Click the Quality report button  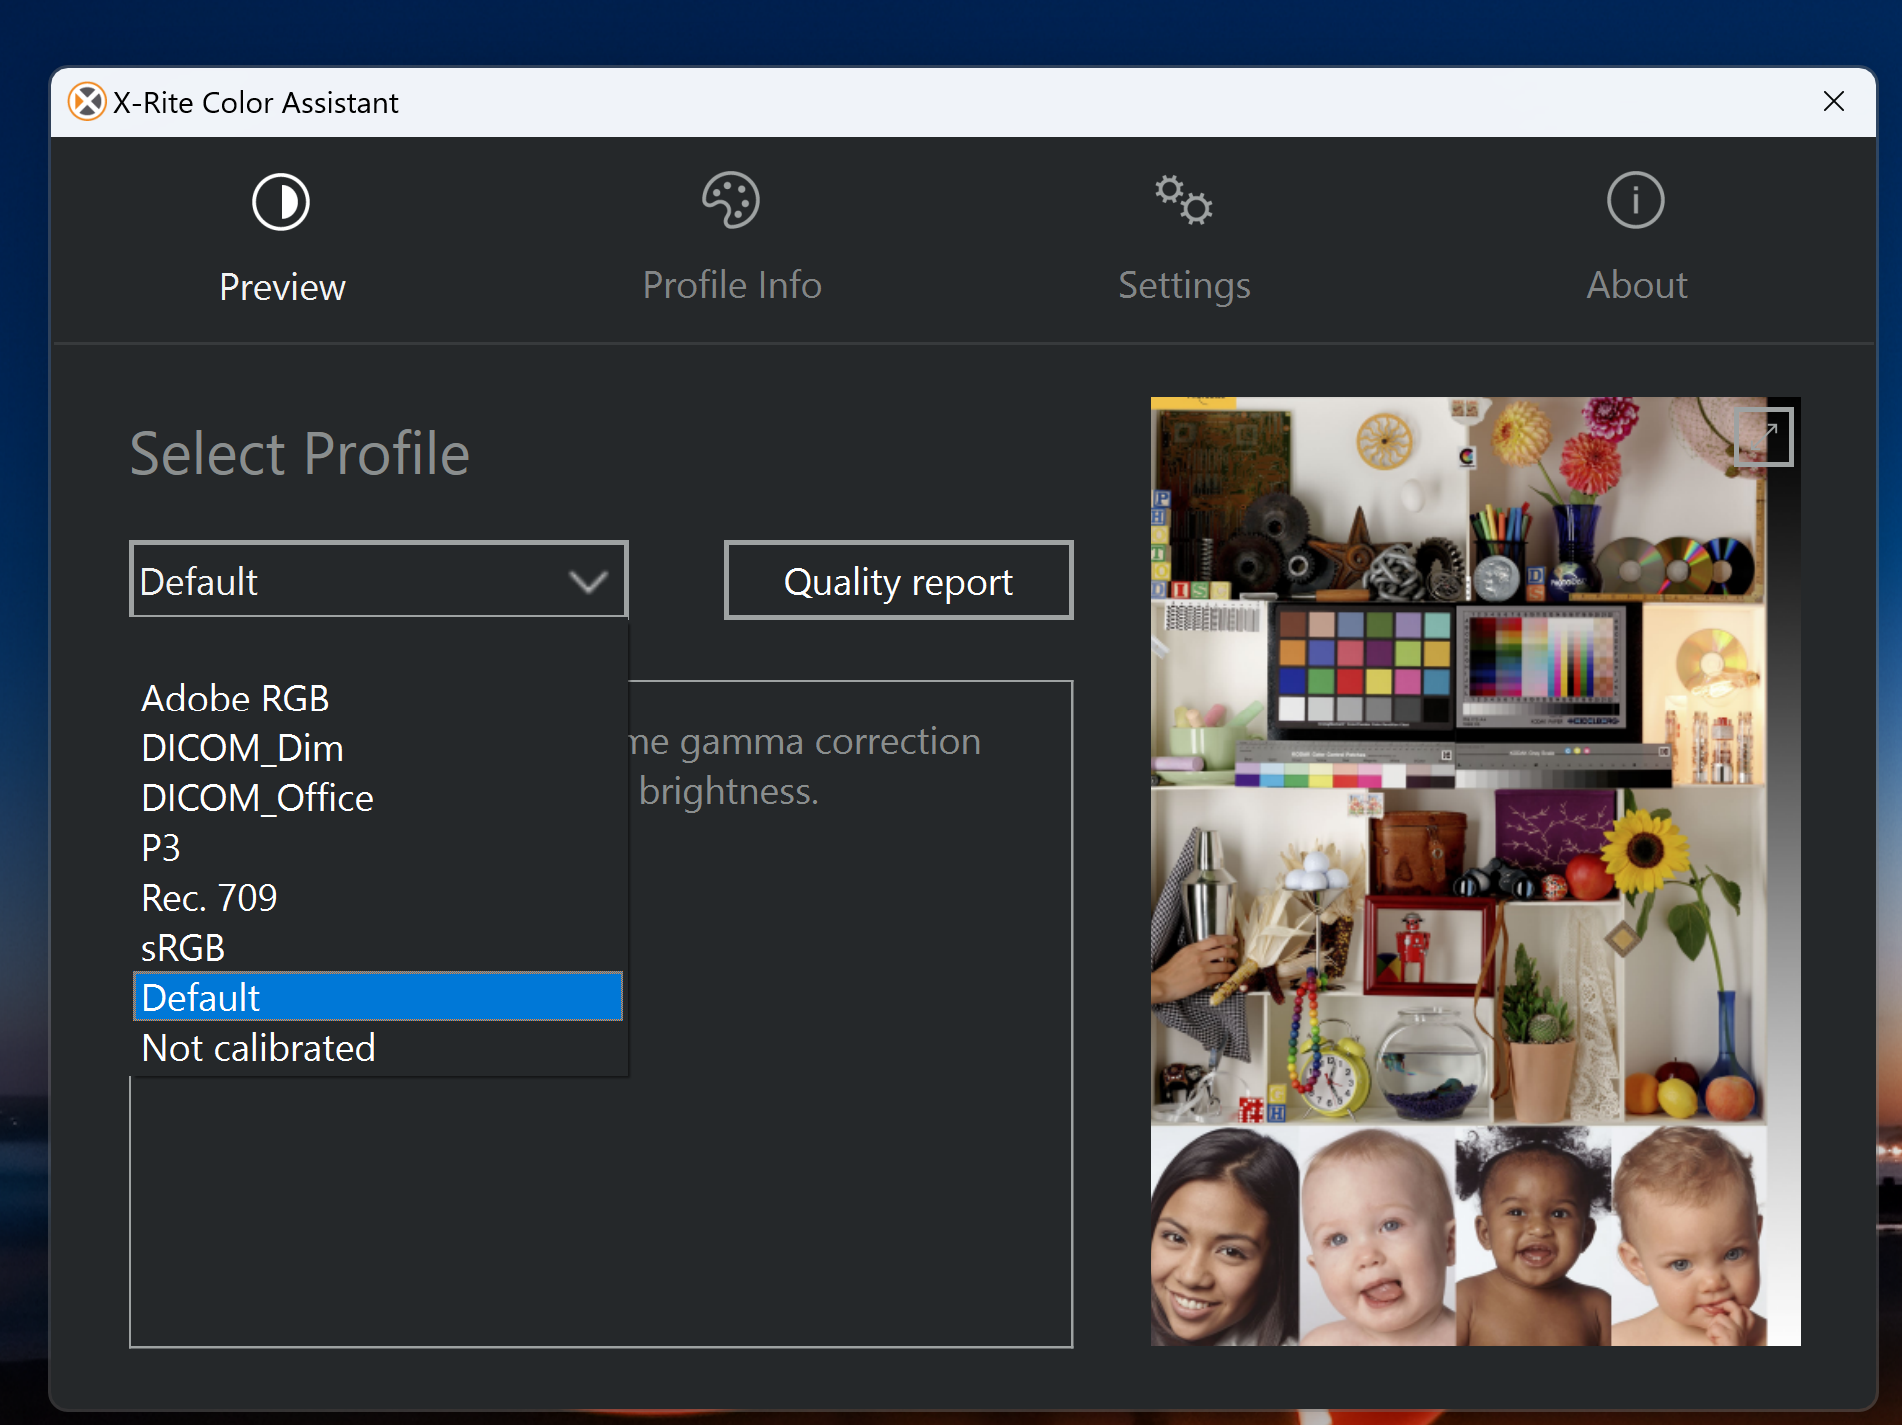898,581
